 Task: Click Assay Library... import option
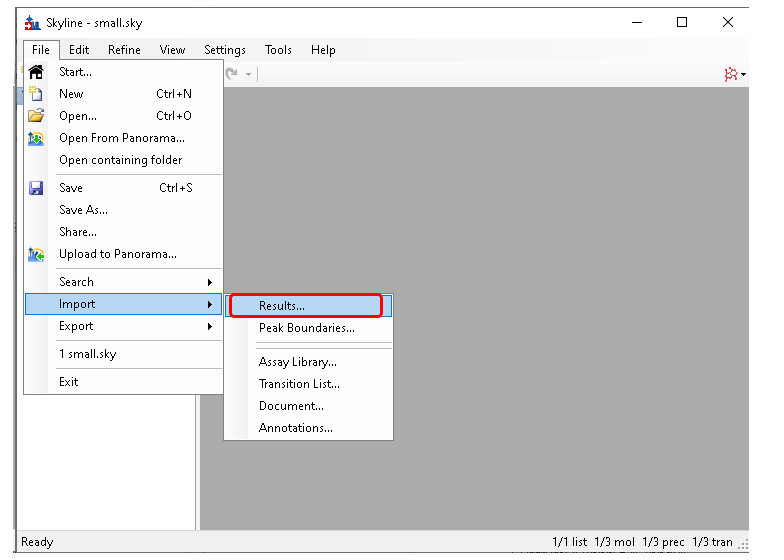click(x=297, y=362)
